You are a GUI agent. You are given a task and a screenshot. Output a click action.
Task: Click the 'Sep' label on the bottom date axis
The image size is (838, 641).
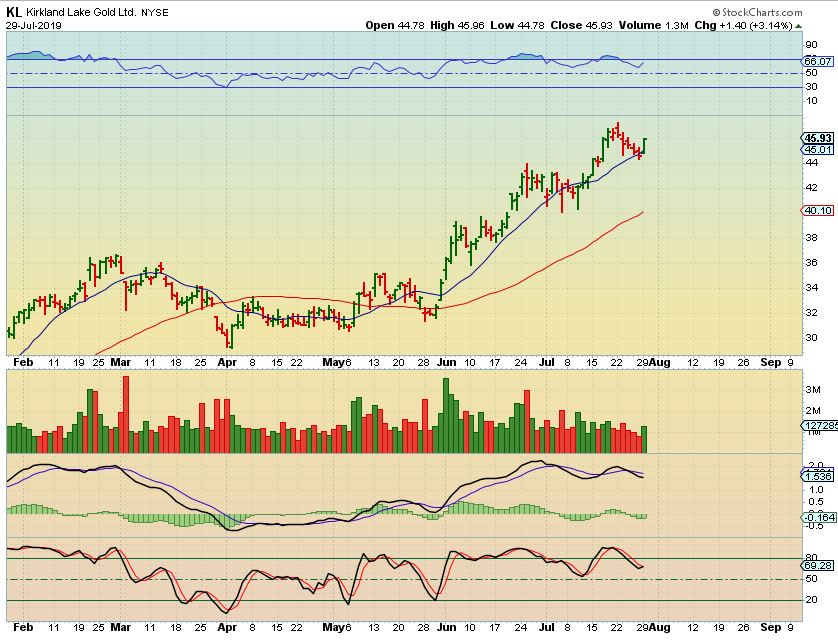[770, 627]
